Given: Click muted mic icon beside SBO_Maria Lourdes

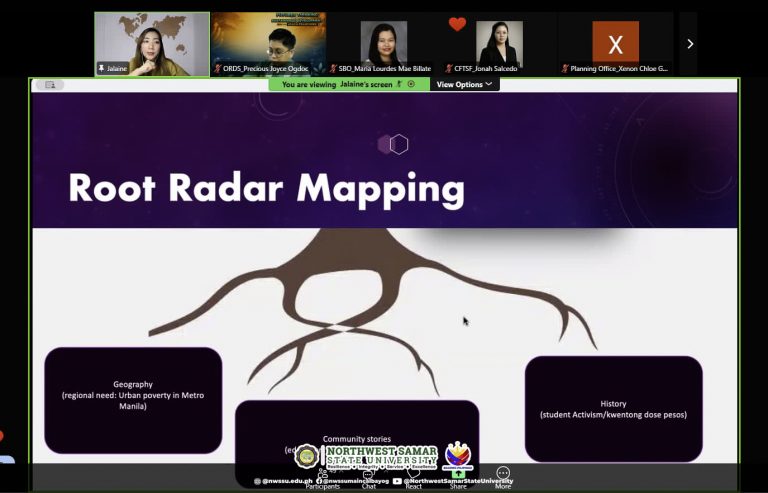Looking at the screenshot, I should click(x=334, y=69).
